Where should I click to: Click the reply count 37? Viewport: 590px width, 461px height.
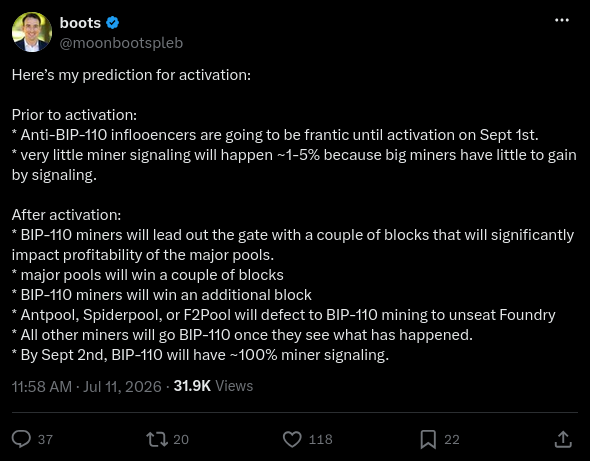46,440
